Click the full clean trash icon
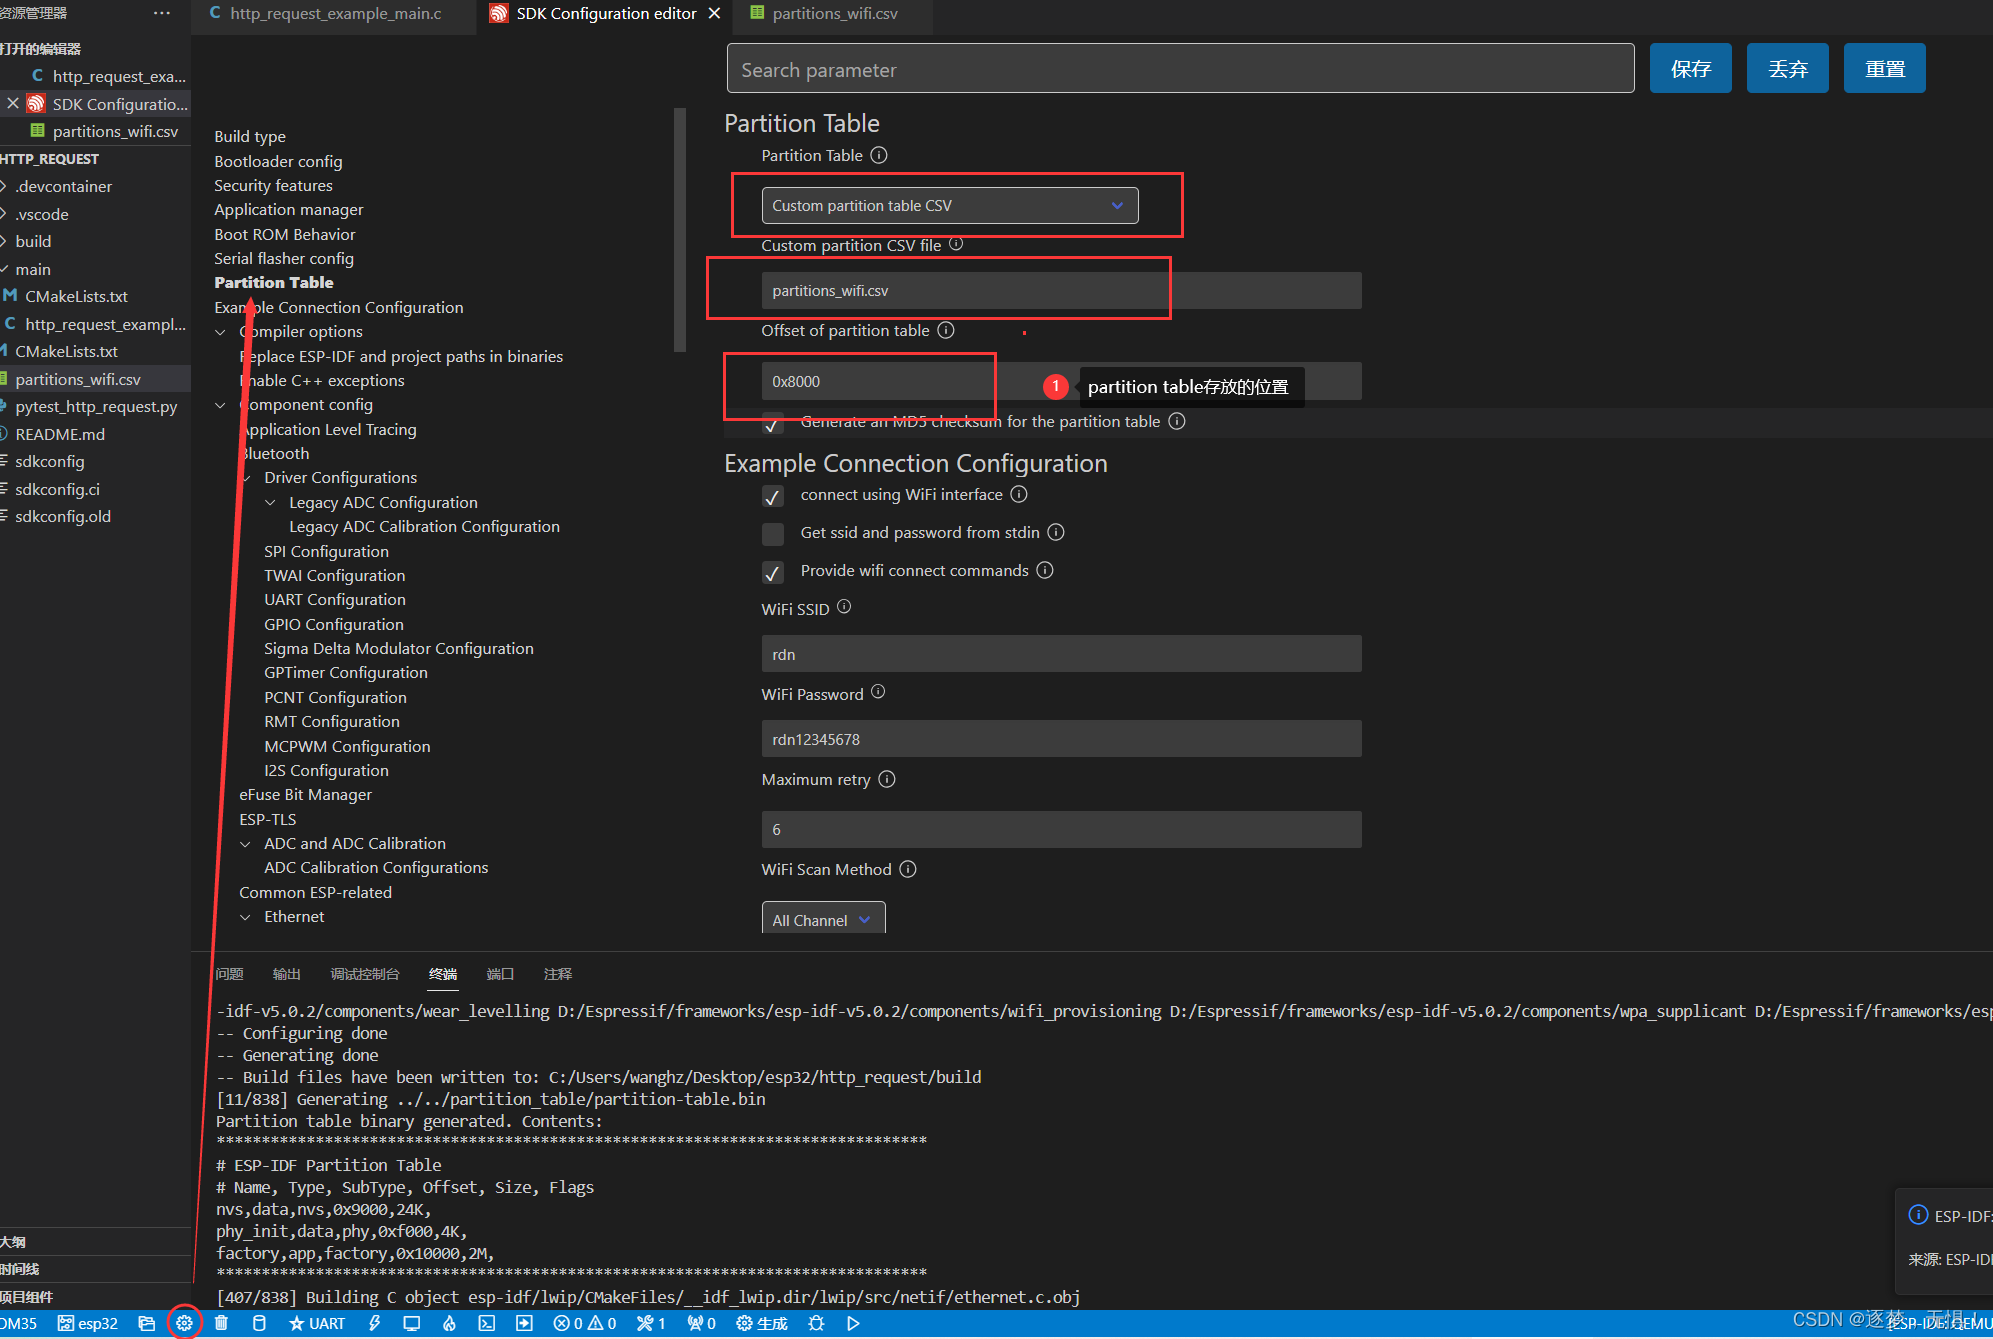Image resolution: width=1993 pixels, height=1339 pixels. pos(221,1323)
